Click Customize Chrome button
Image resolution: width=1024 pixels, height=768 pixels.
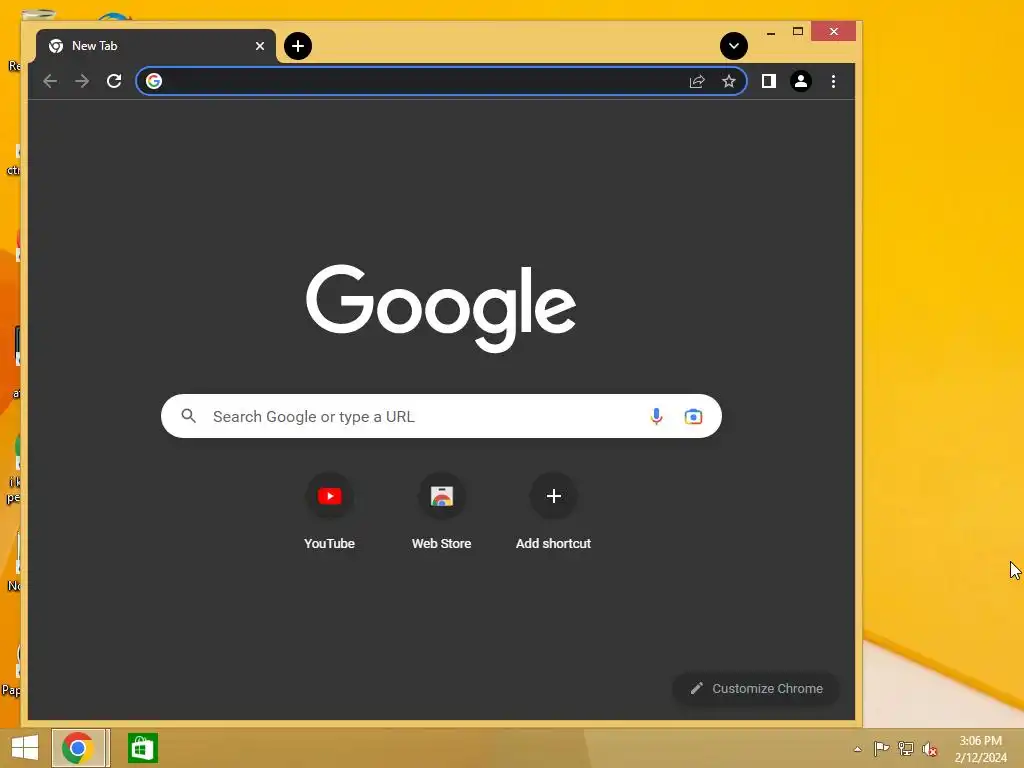tap(756, 688)
